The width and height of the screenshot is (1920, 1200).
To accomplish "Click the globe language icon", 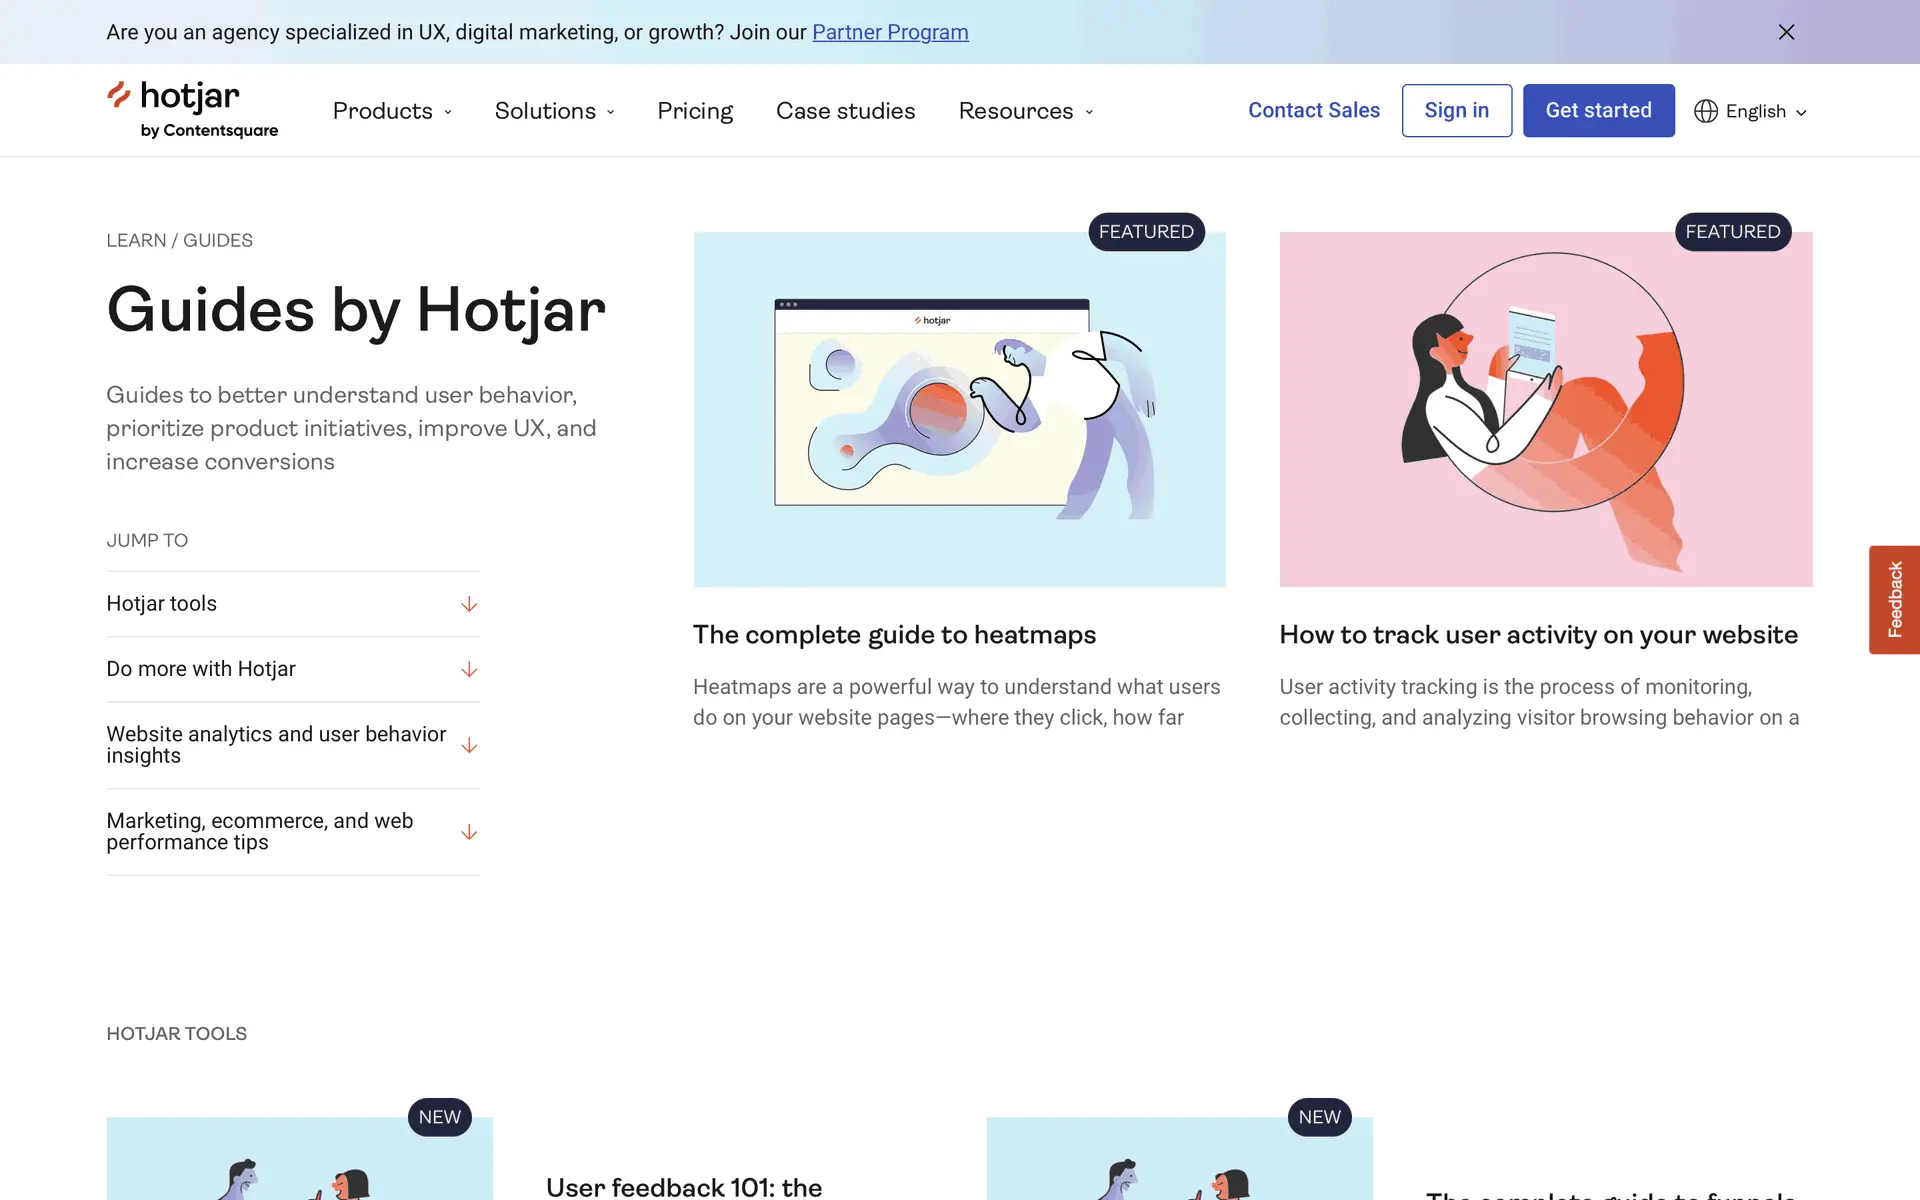I will click(1706, 111).
